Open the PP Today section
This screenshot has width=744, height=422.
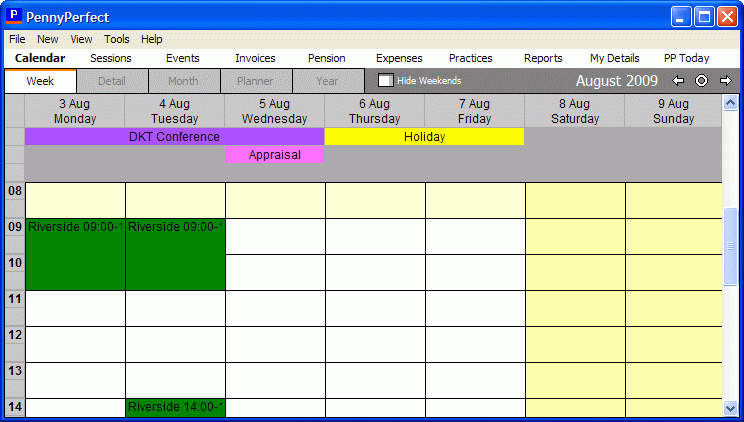coord(687,58)
